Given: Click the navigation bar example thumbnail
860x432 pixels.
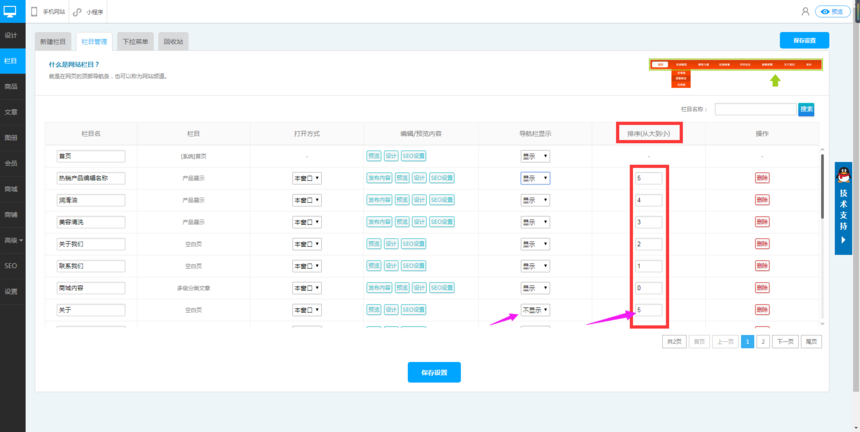Looking at the screenshot, I should click(x=735, y=73).
